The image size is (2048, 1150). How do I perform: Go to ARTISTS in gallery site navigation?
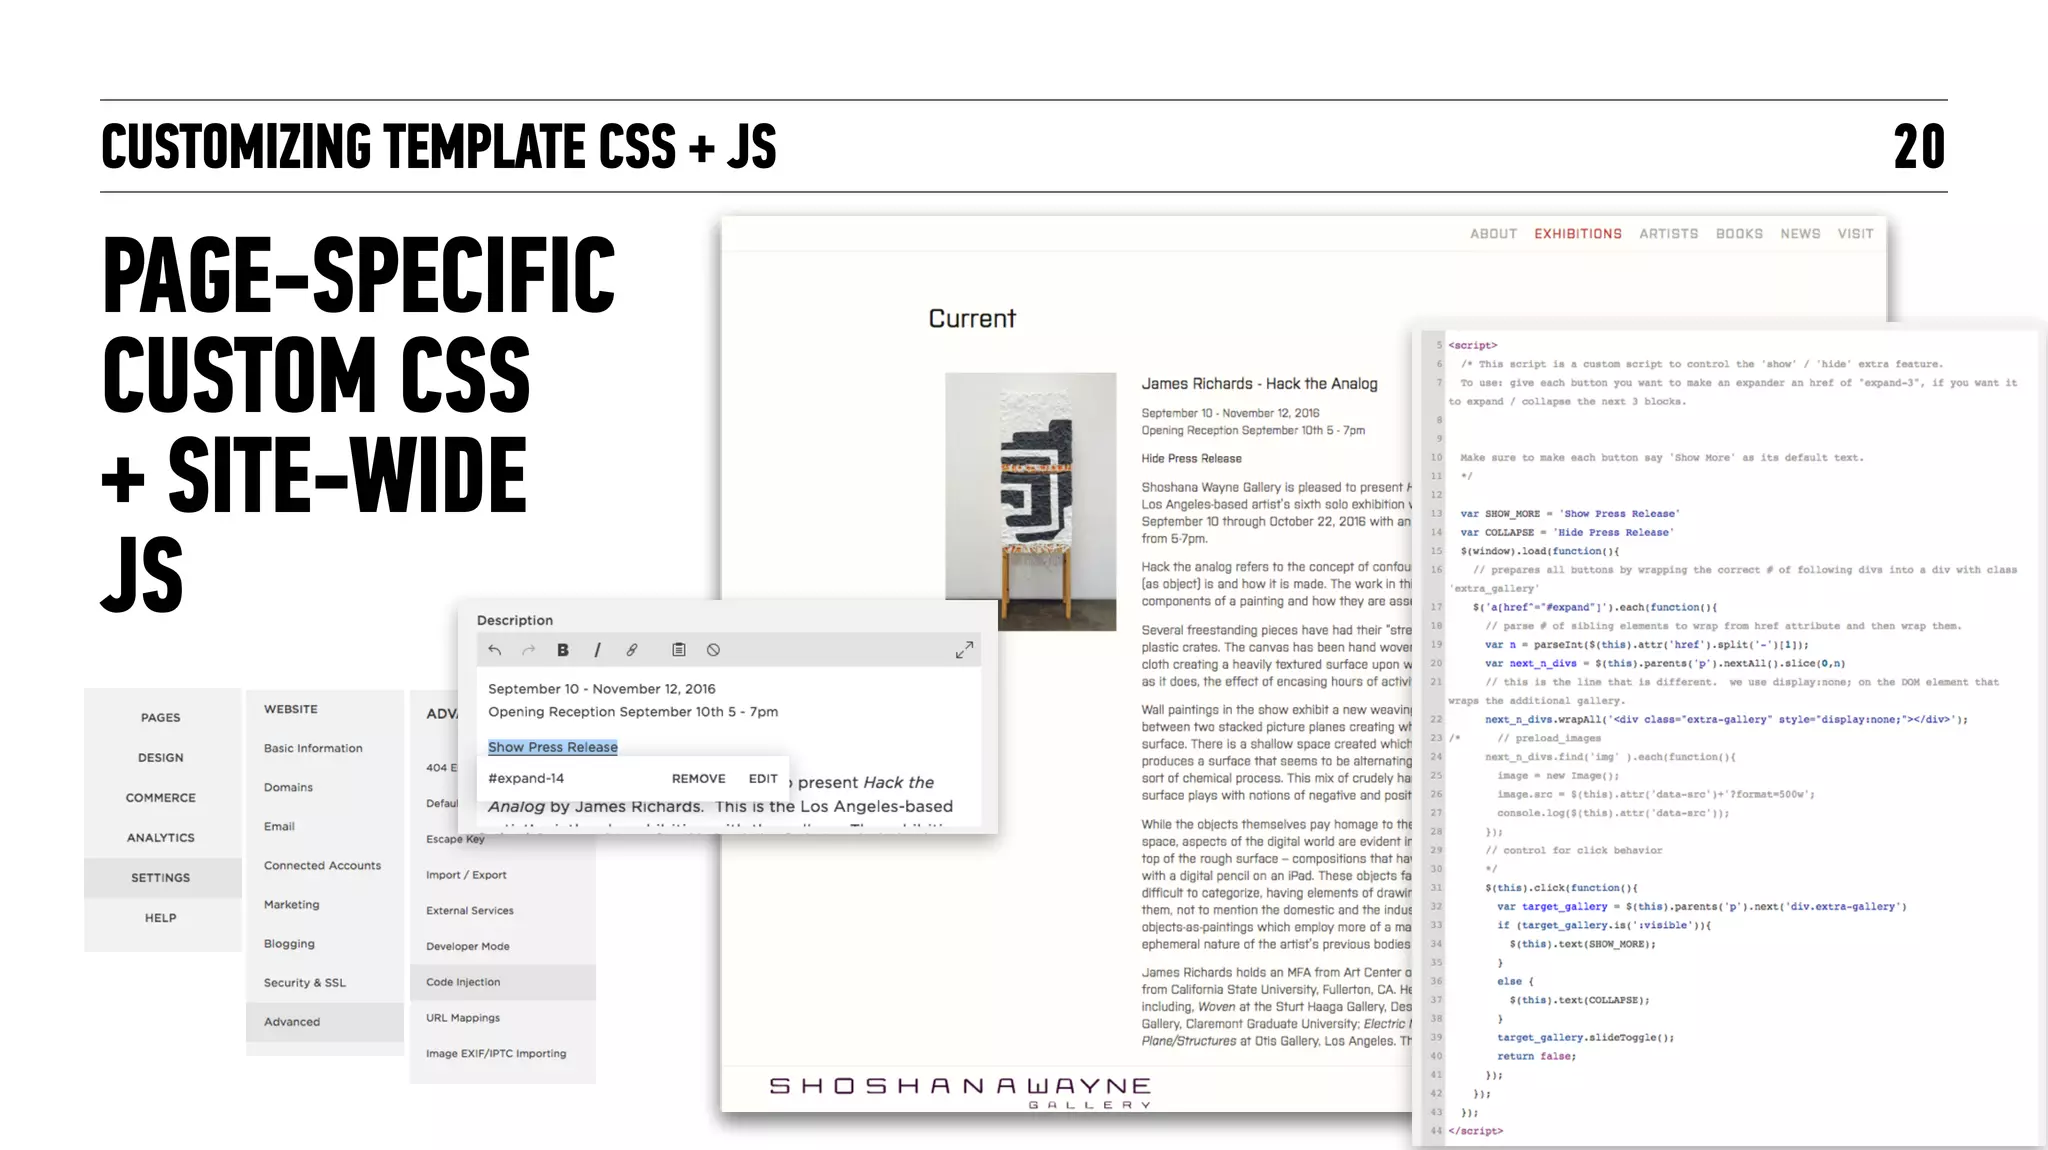(x=1669, y=233)
